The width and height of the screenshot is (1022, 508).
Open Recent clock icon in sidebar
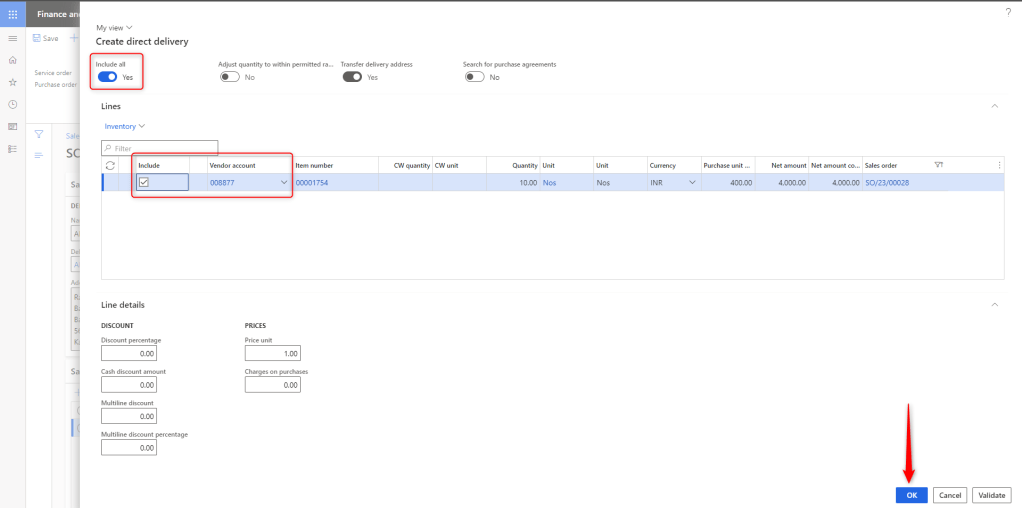coord(12,104)
